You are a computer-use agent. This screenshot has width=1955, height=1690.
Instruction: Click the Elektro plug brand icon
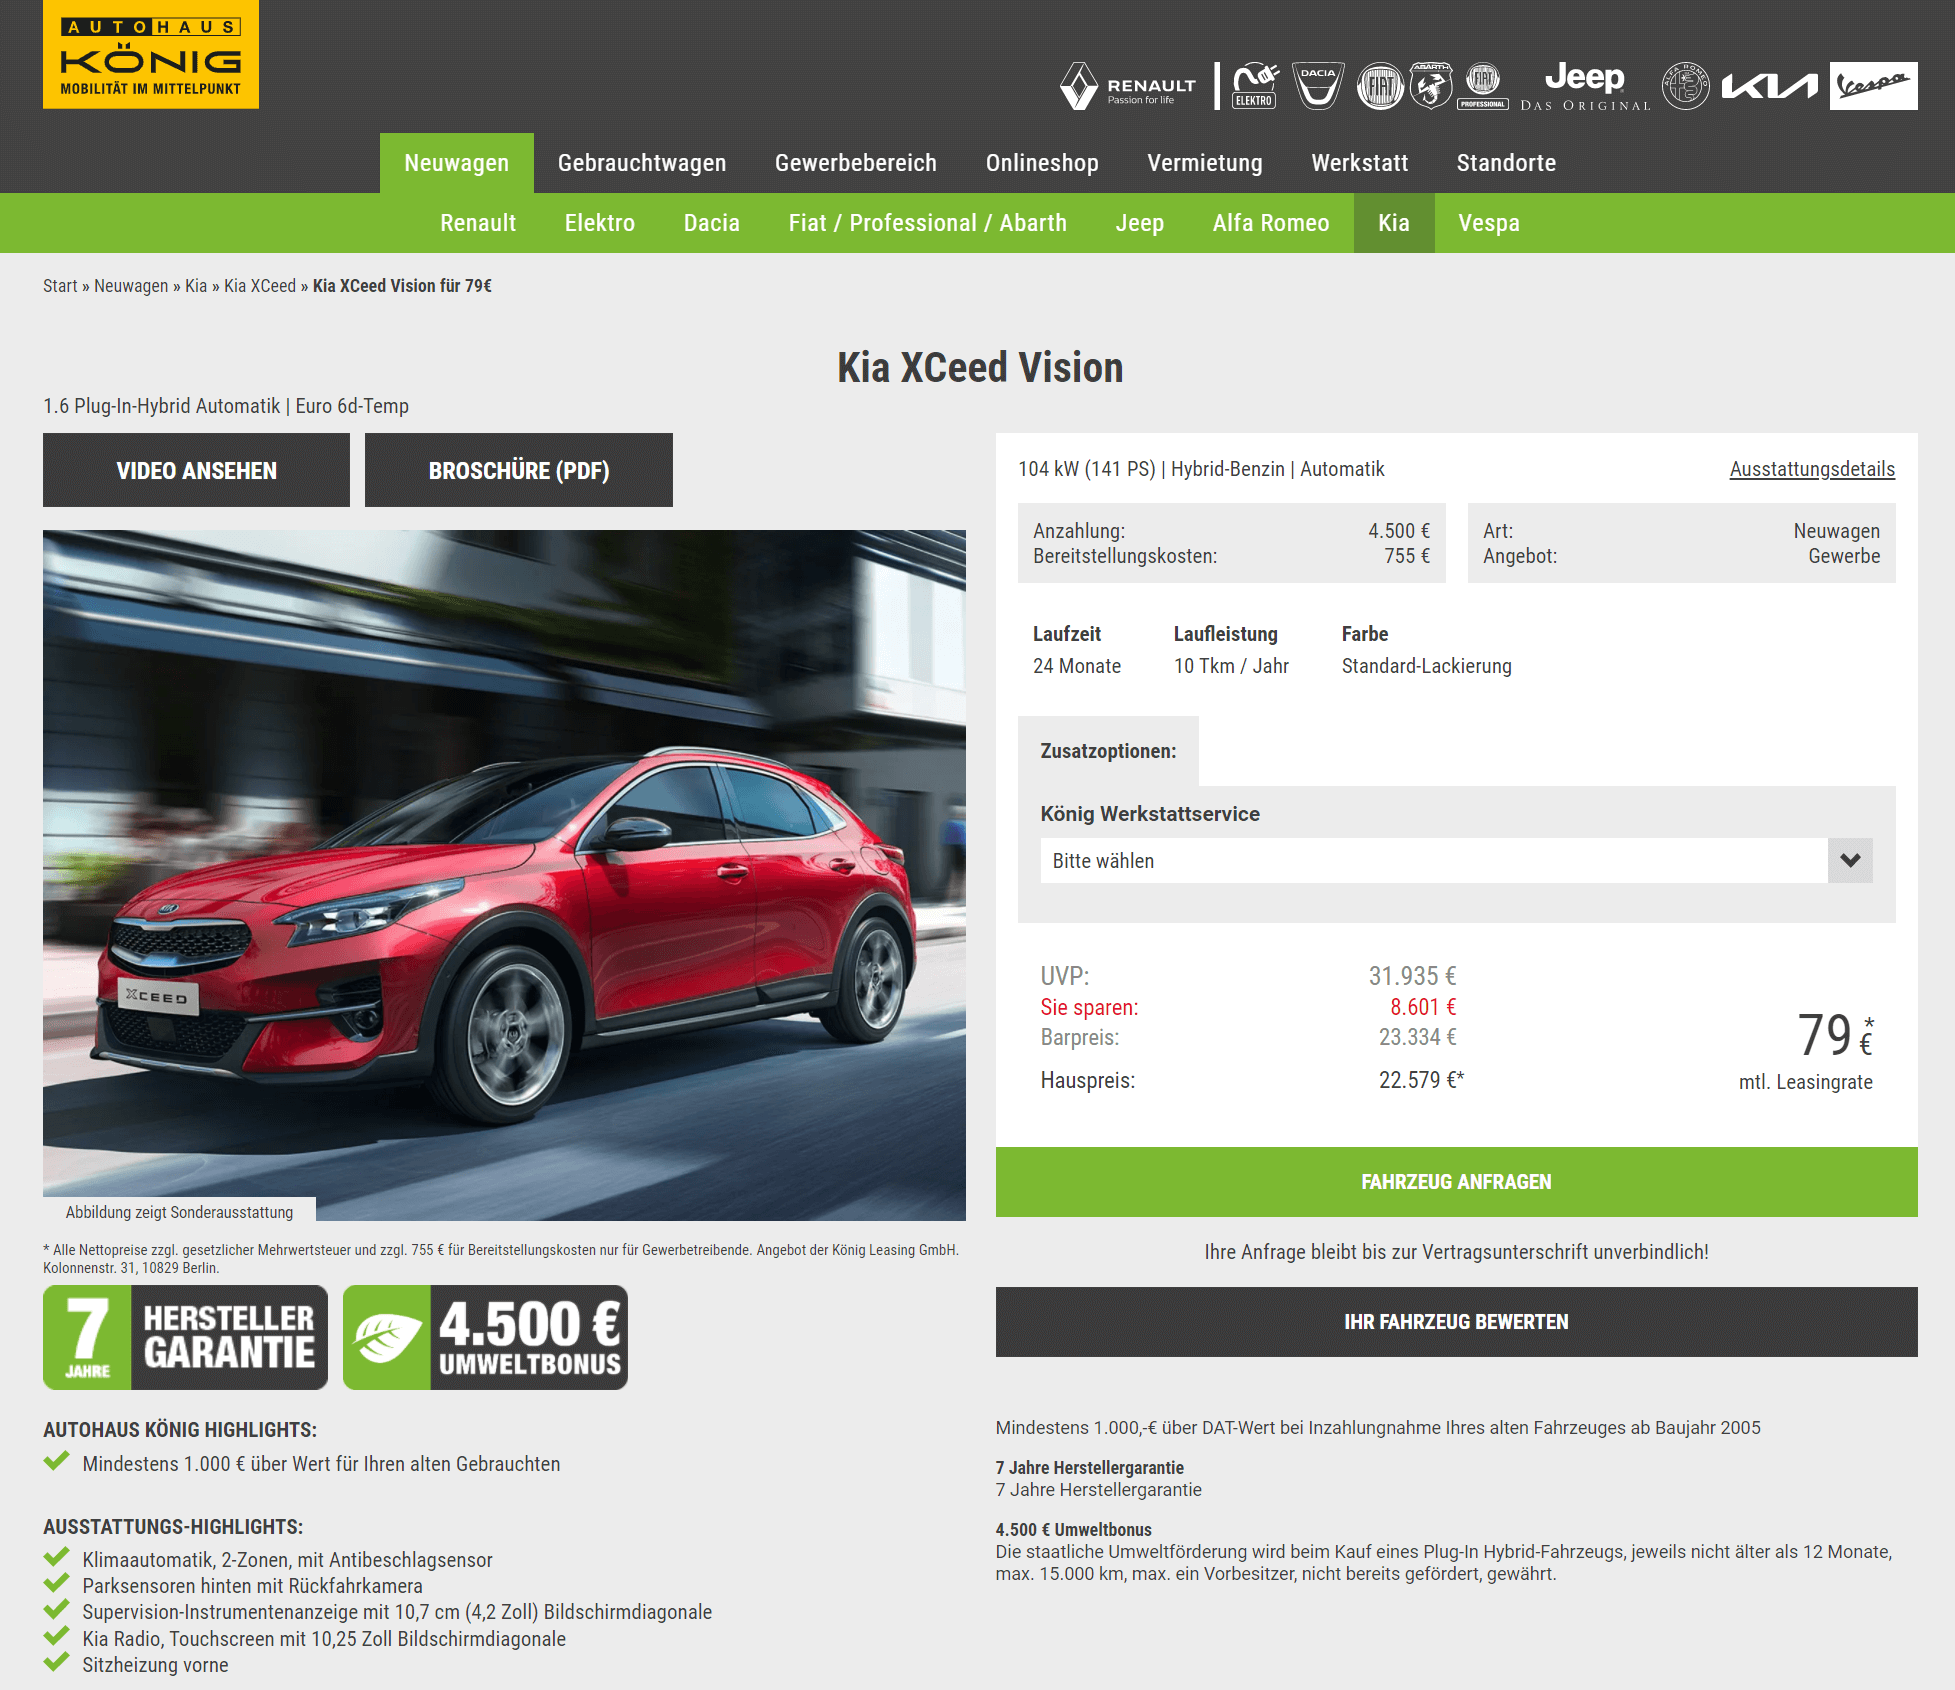[x=1255, y=86]
